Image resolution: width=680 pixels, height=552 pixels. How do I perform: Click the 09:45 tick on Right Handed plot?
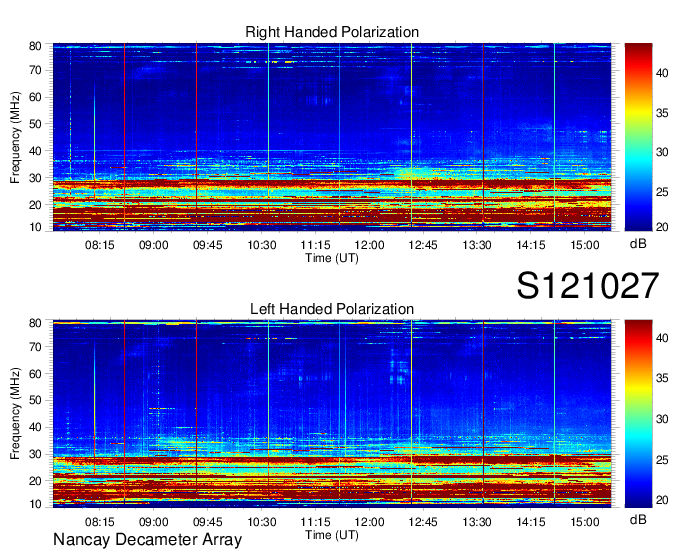coord(207,245)
